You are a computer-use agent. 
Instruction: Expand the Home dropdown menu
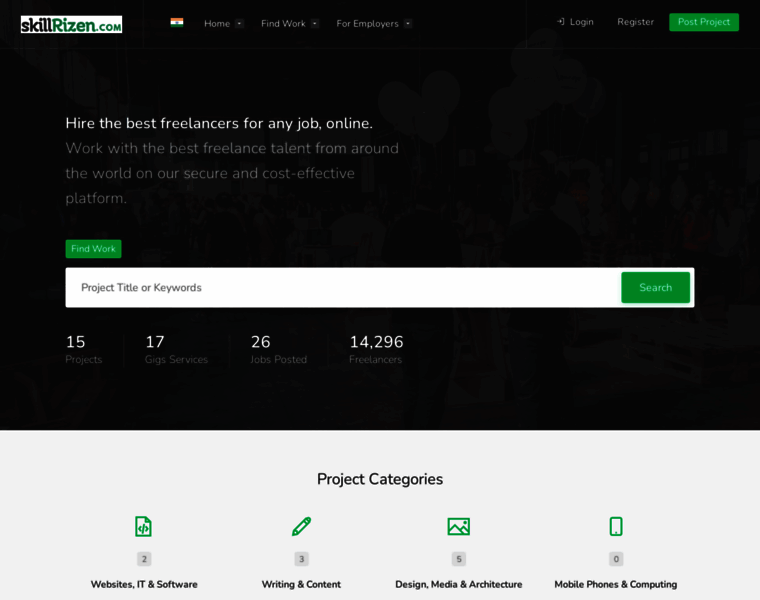[x=223, y=23]
